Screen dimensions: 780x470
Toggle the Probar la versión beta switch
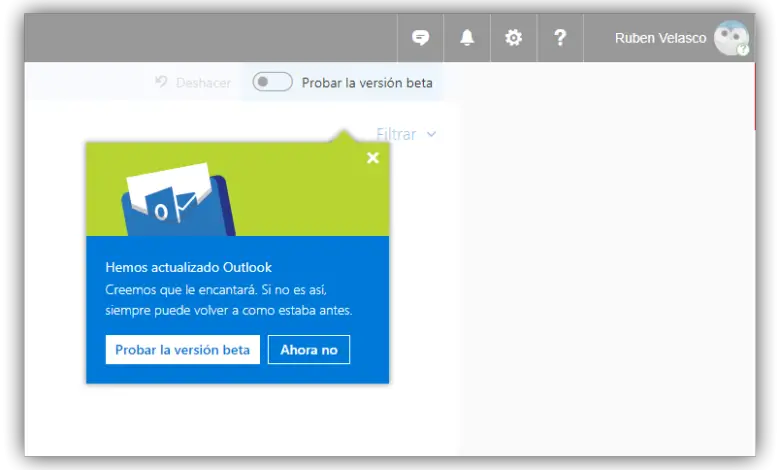(272, 82)
